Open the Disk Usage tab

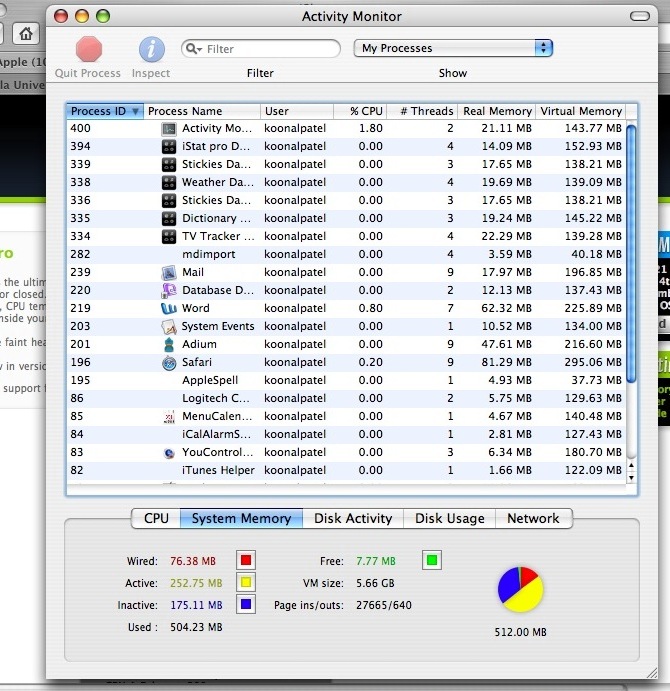click(x=450, y=518)
